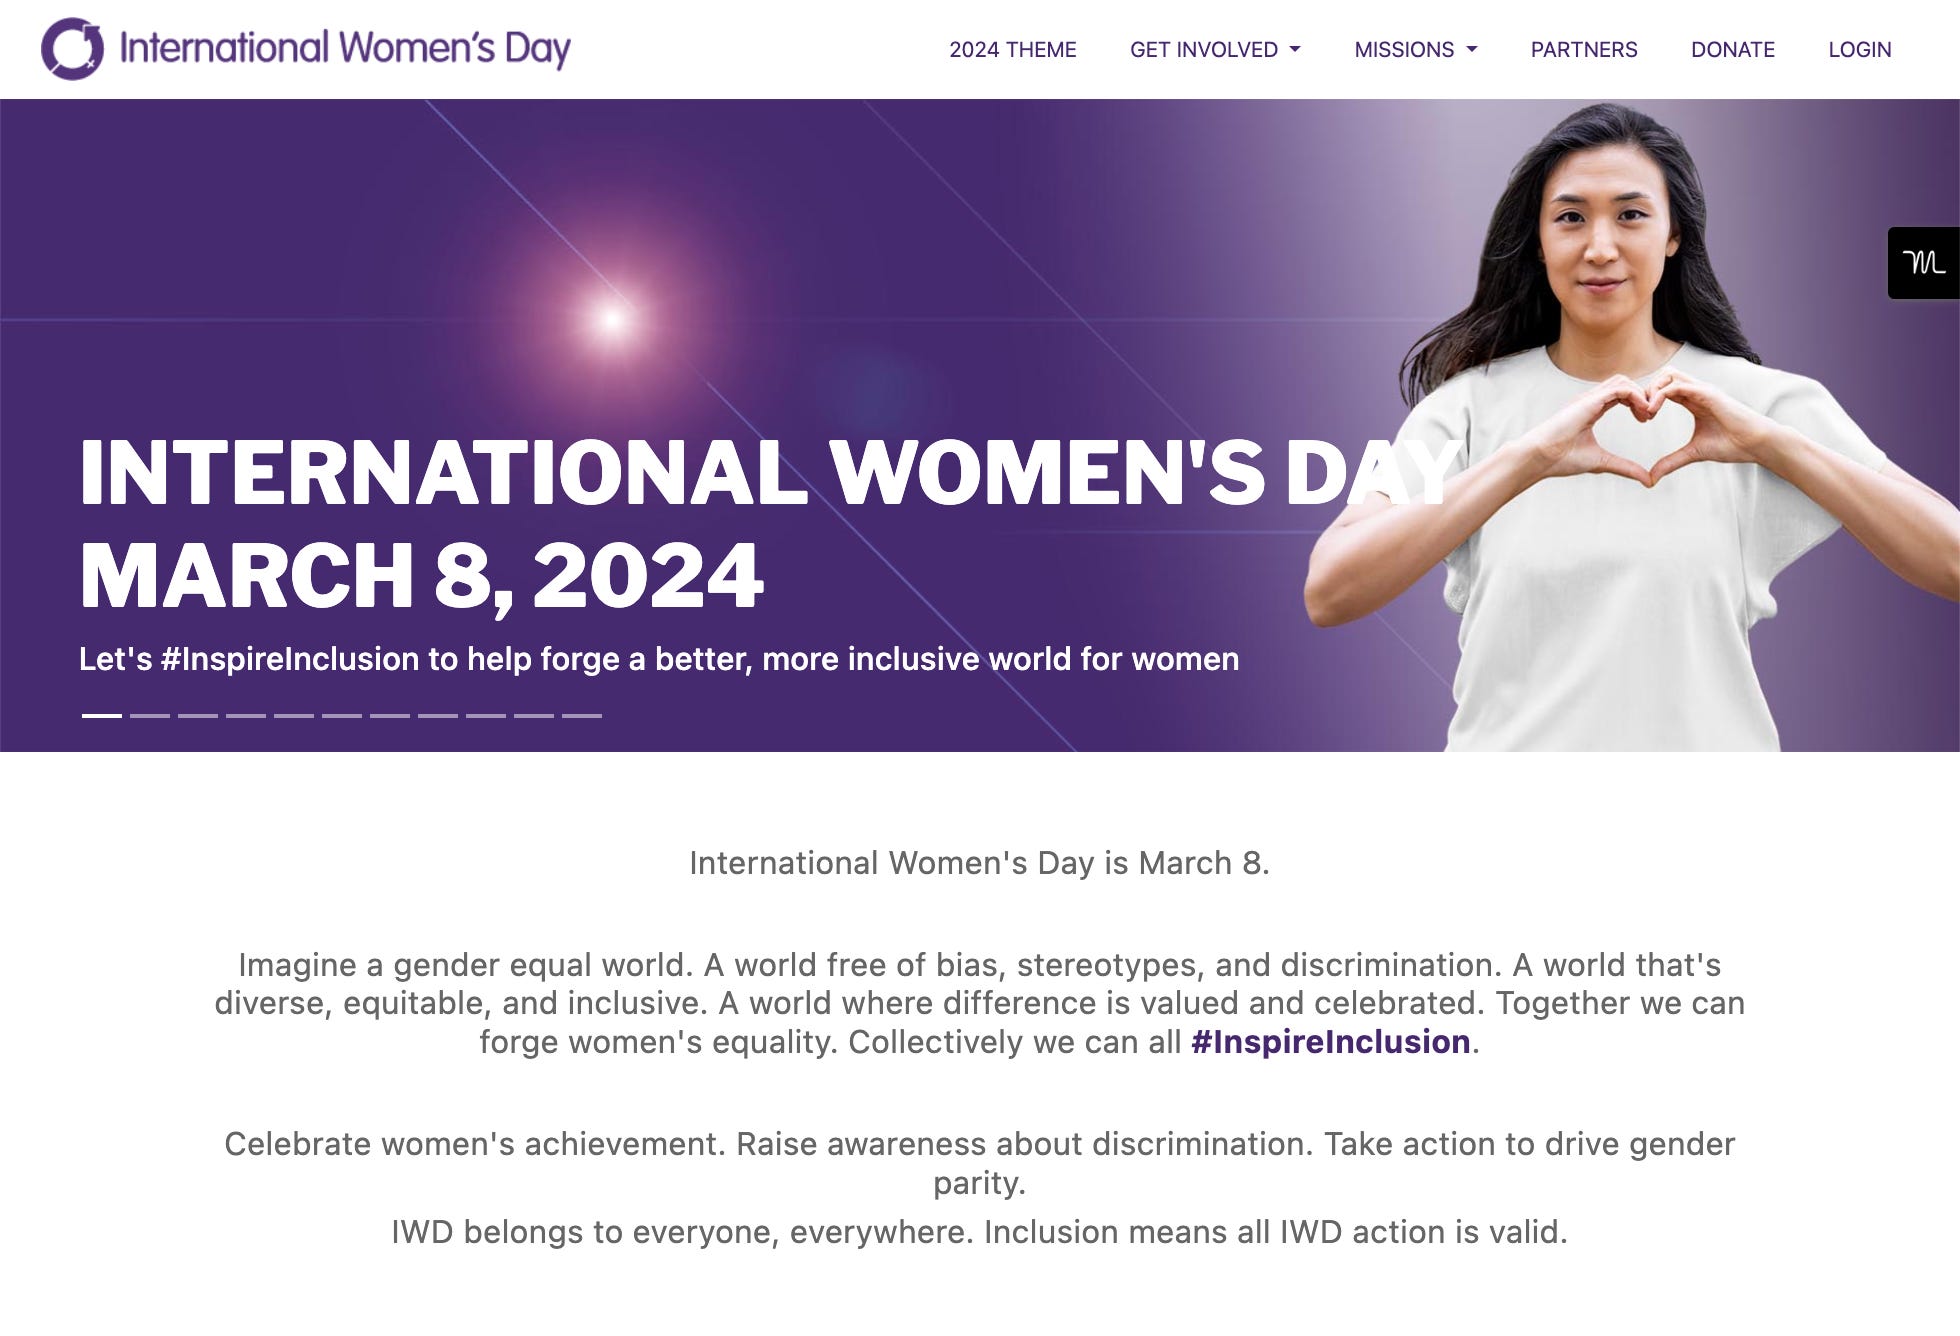Click 'International Women's Day is March 8.' text

979,863
